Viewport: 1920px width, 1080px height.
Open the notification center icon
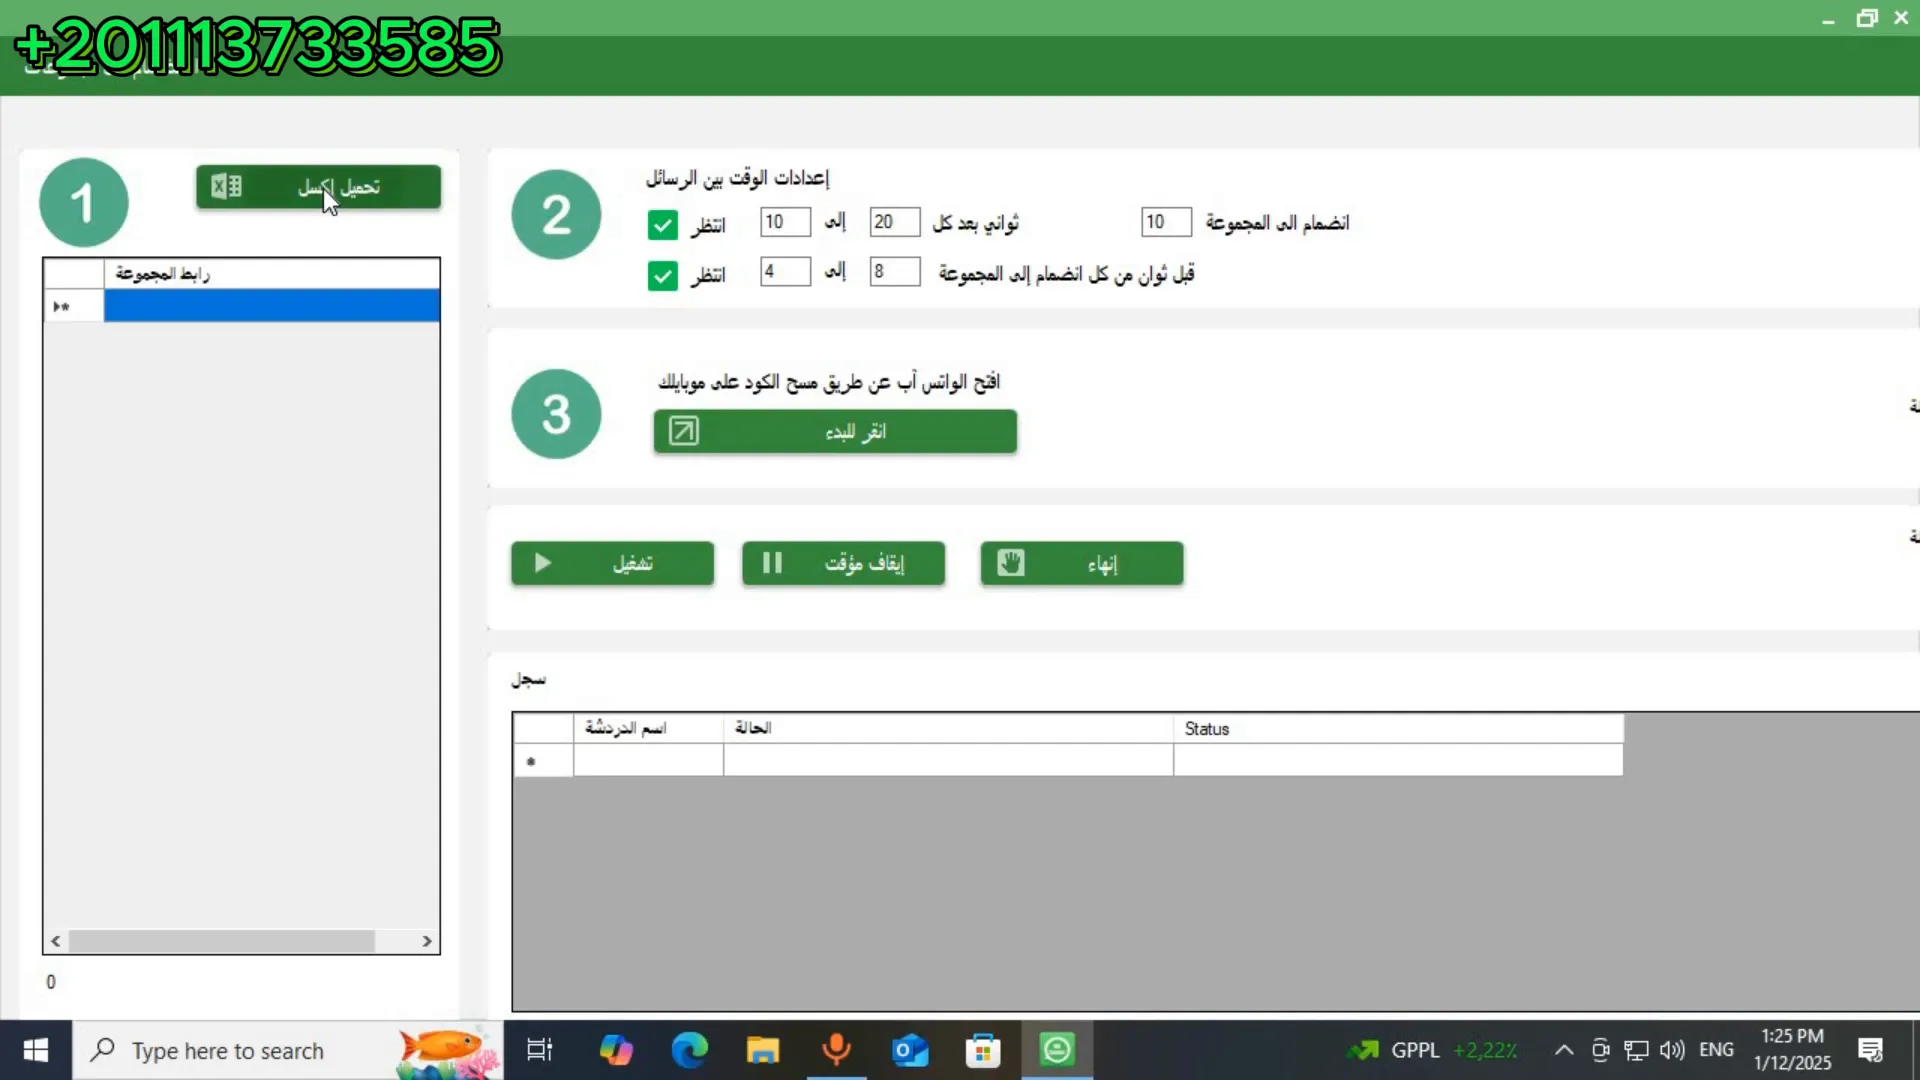(1870, 1050)
